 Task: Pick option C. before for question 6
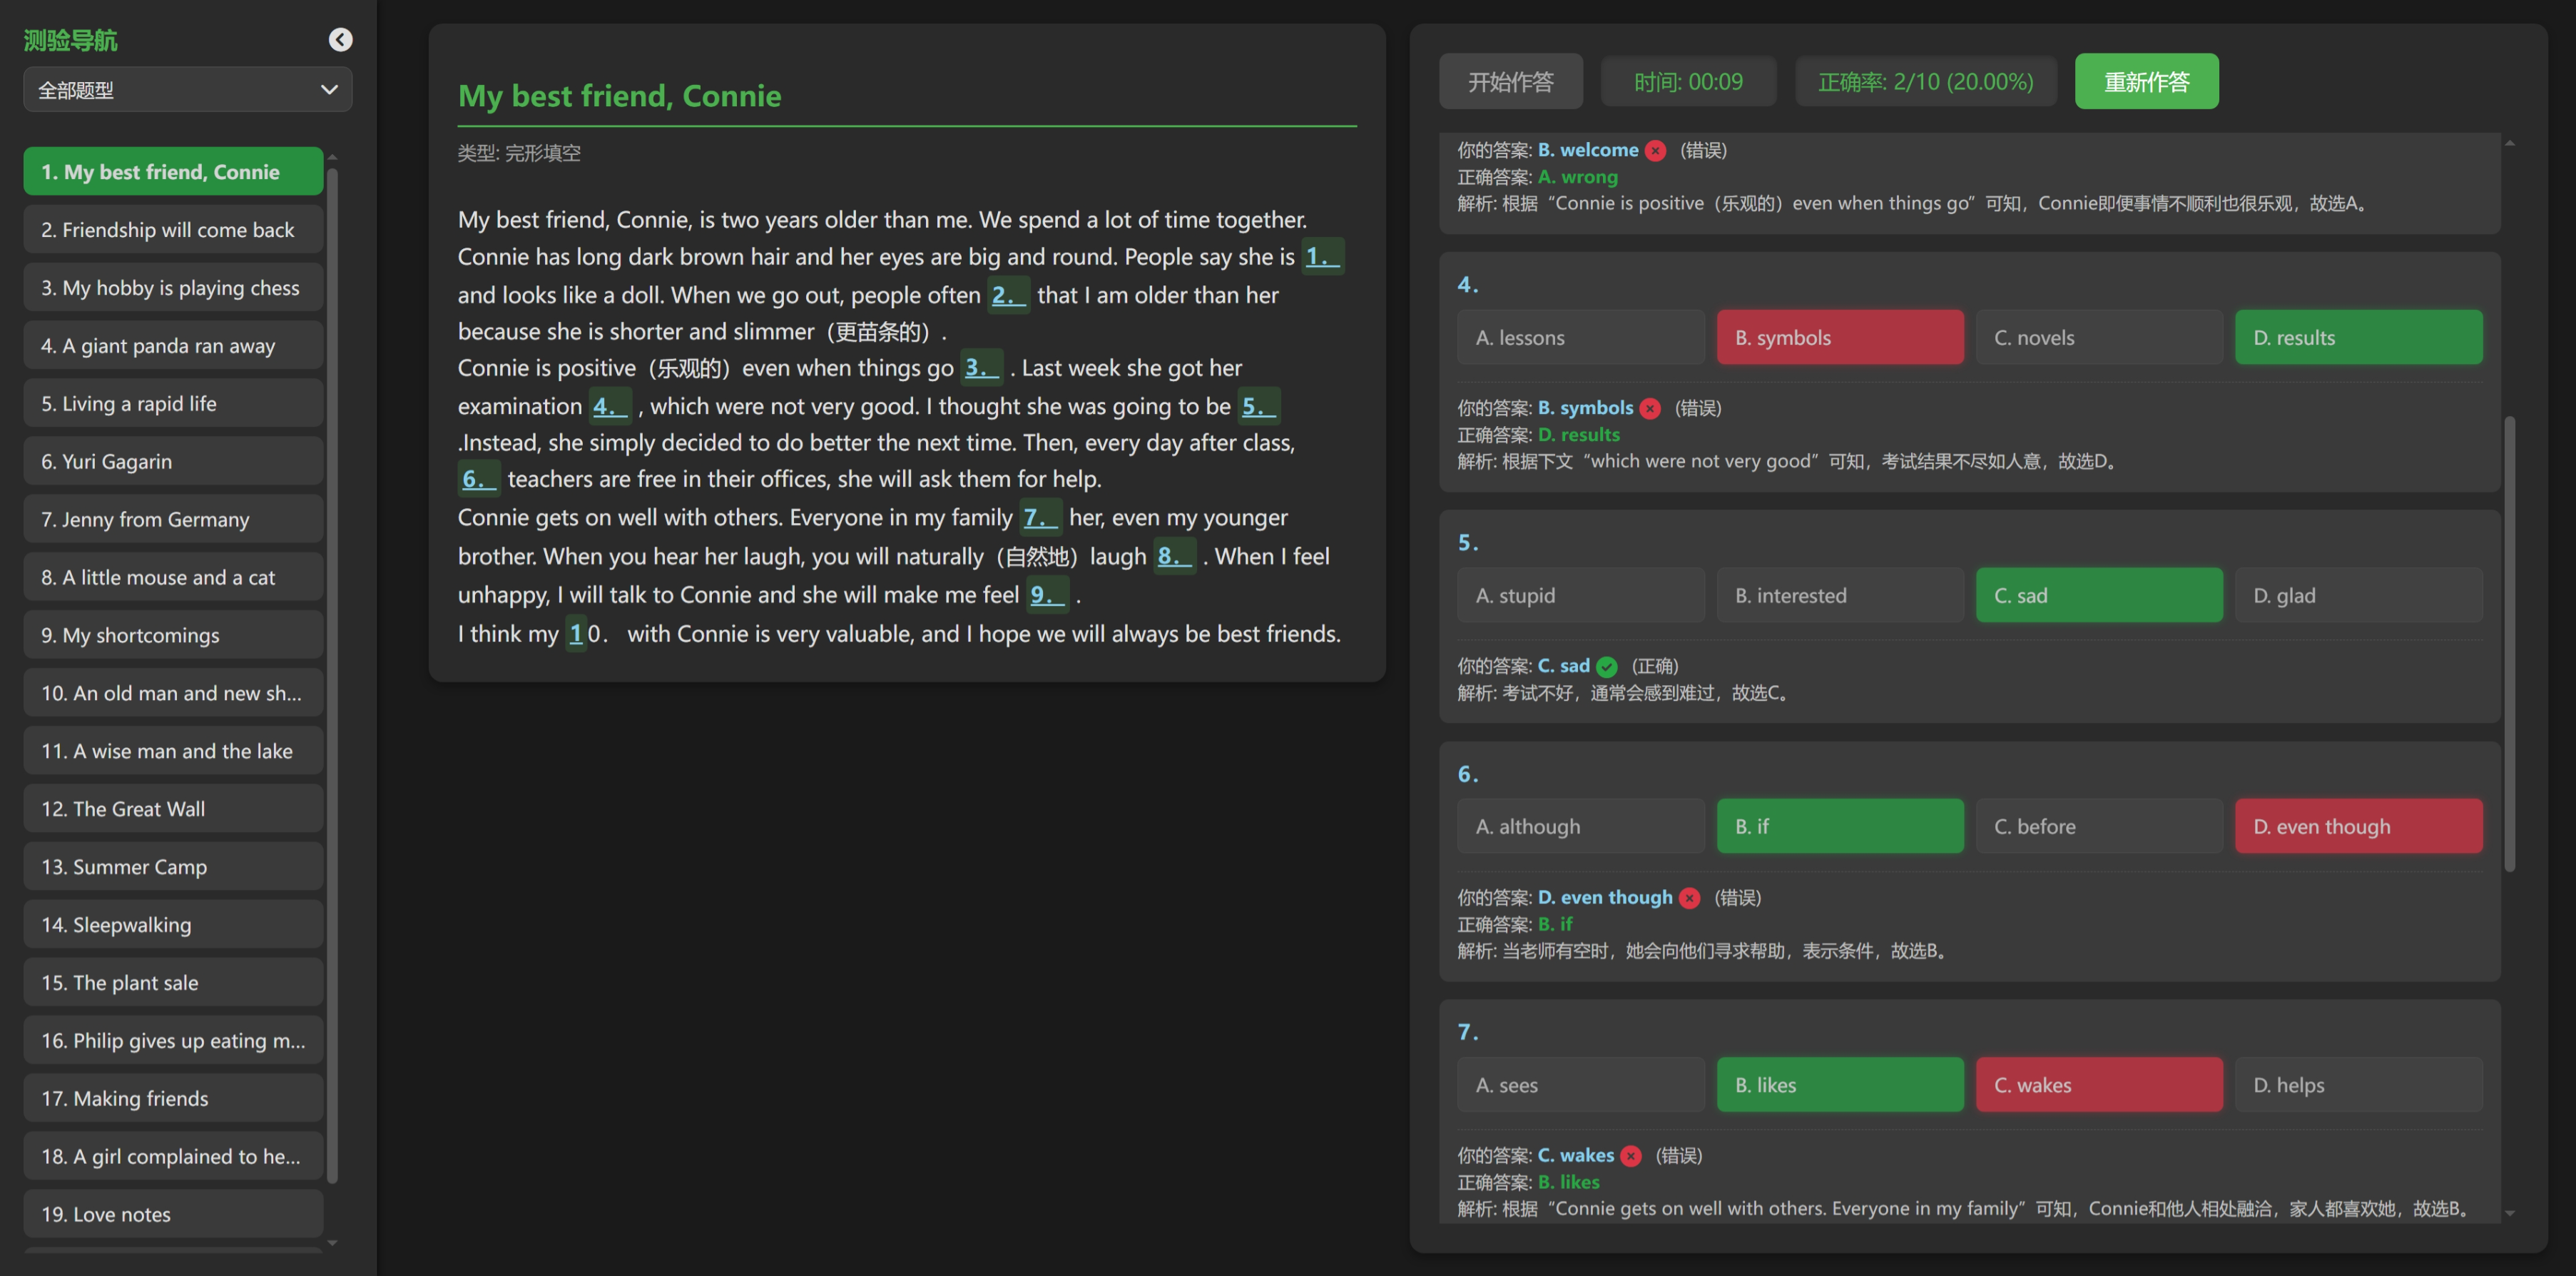pos(2098,827)
